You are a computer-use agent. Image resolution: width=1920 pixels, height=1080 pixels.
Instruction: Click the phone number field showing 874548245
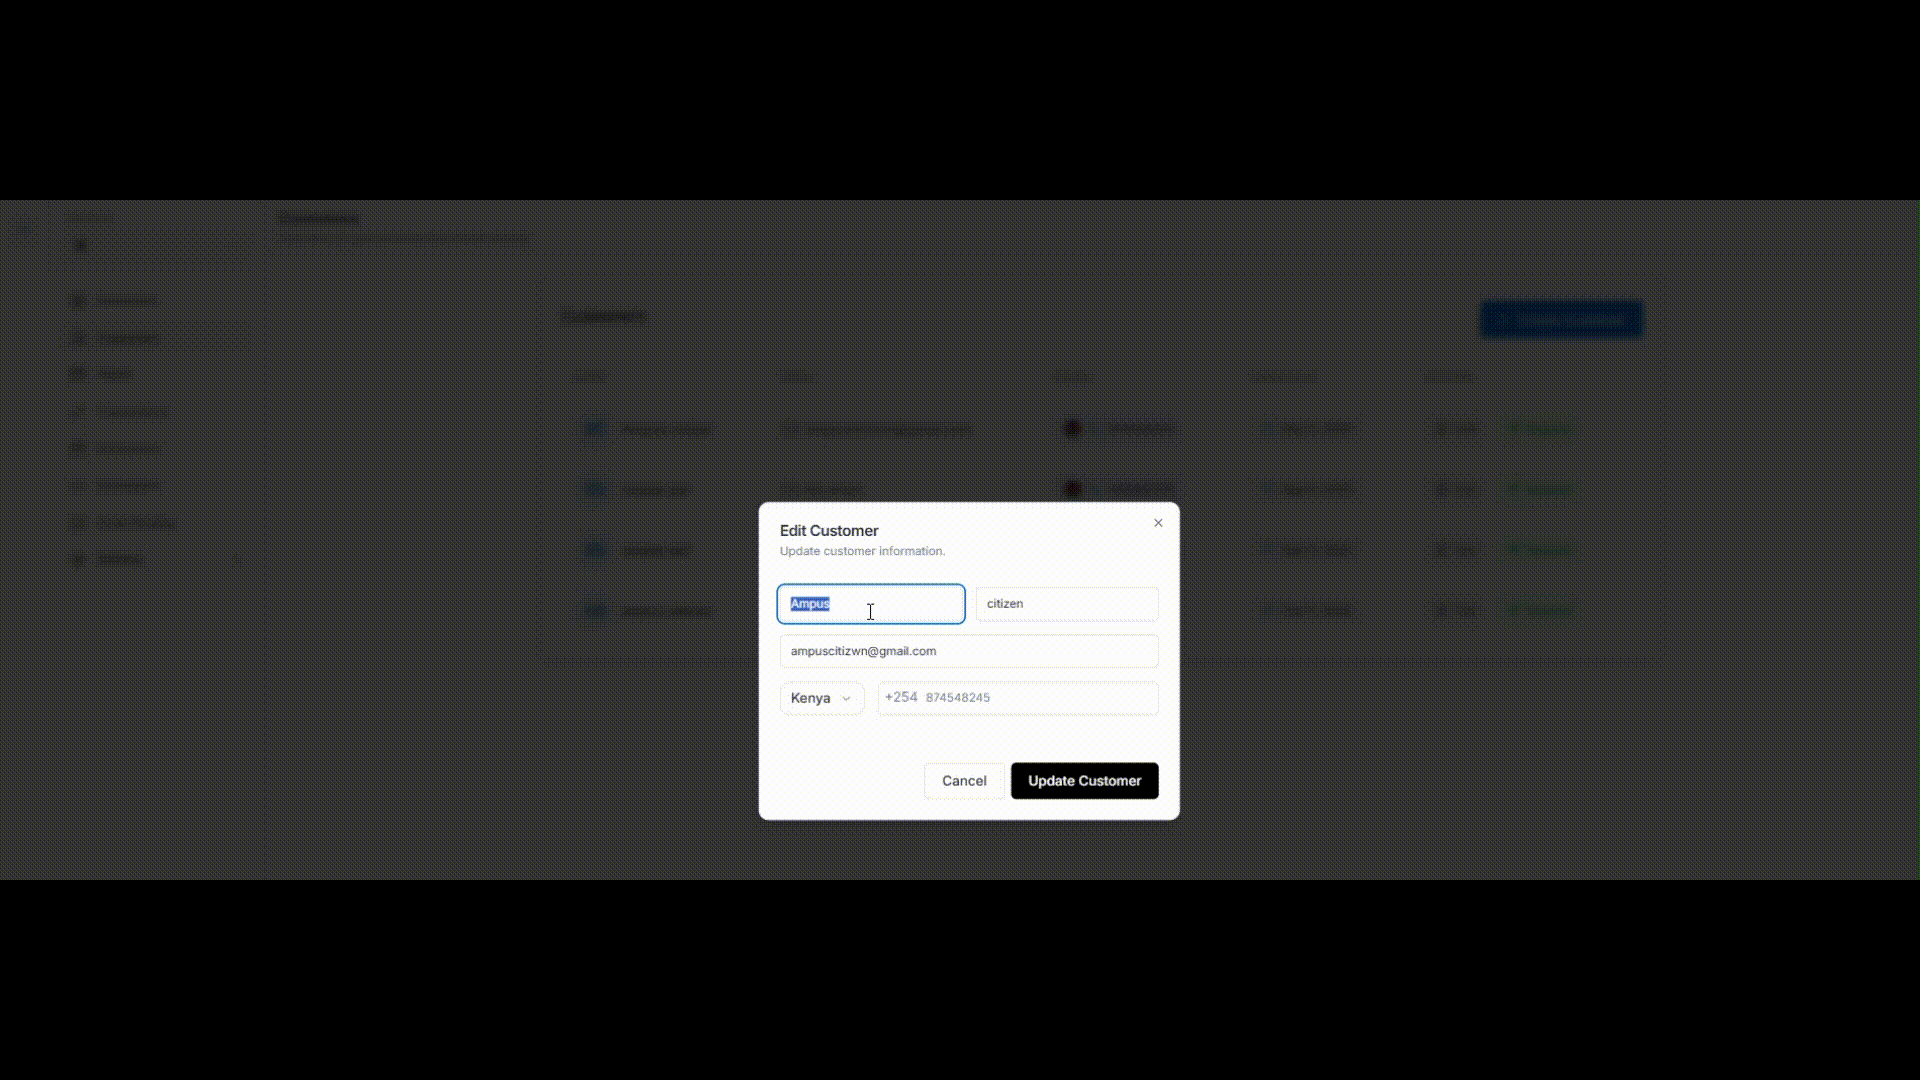tap(1018, 698)
